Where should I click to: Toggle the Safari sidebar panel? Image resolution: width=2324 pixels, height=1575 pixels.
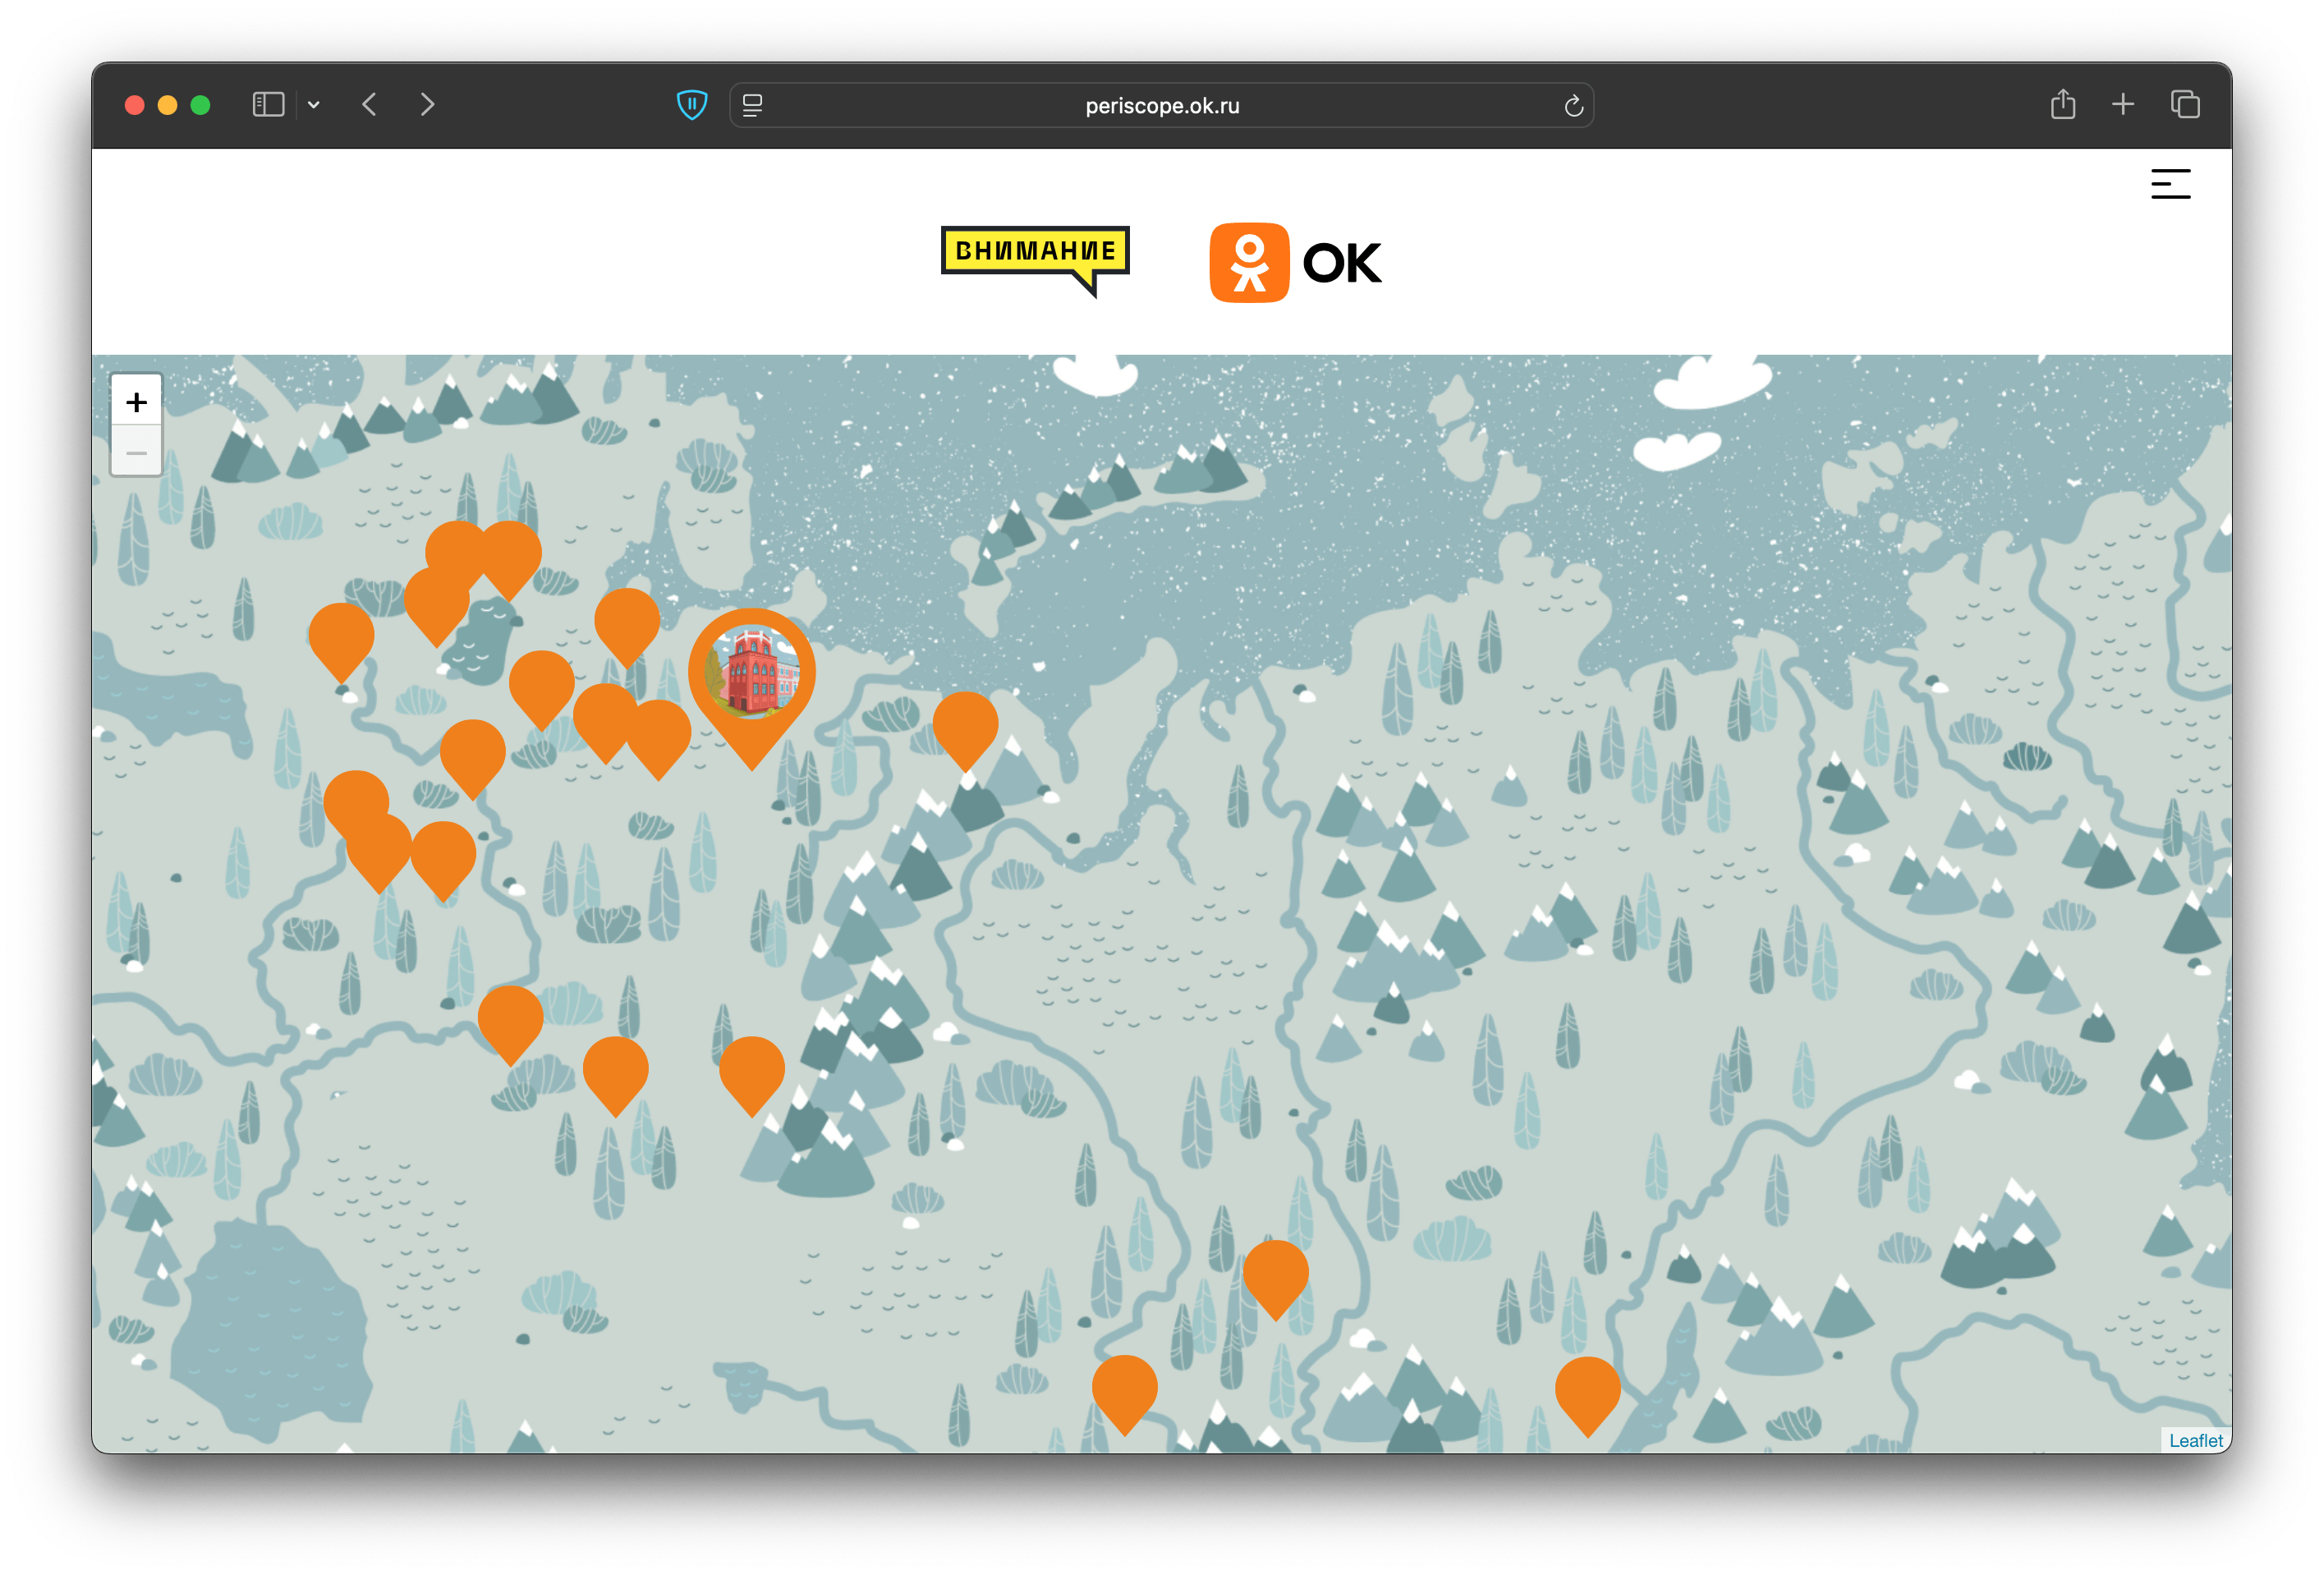click(268, 105)
